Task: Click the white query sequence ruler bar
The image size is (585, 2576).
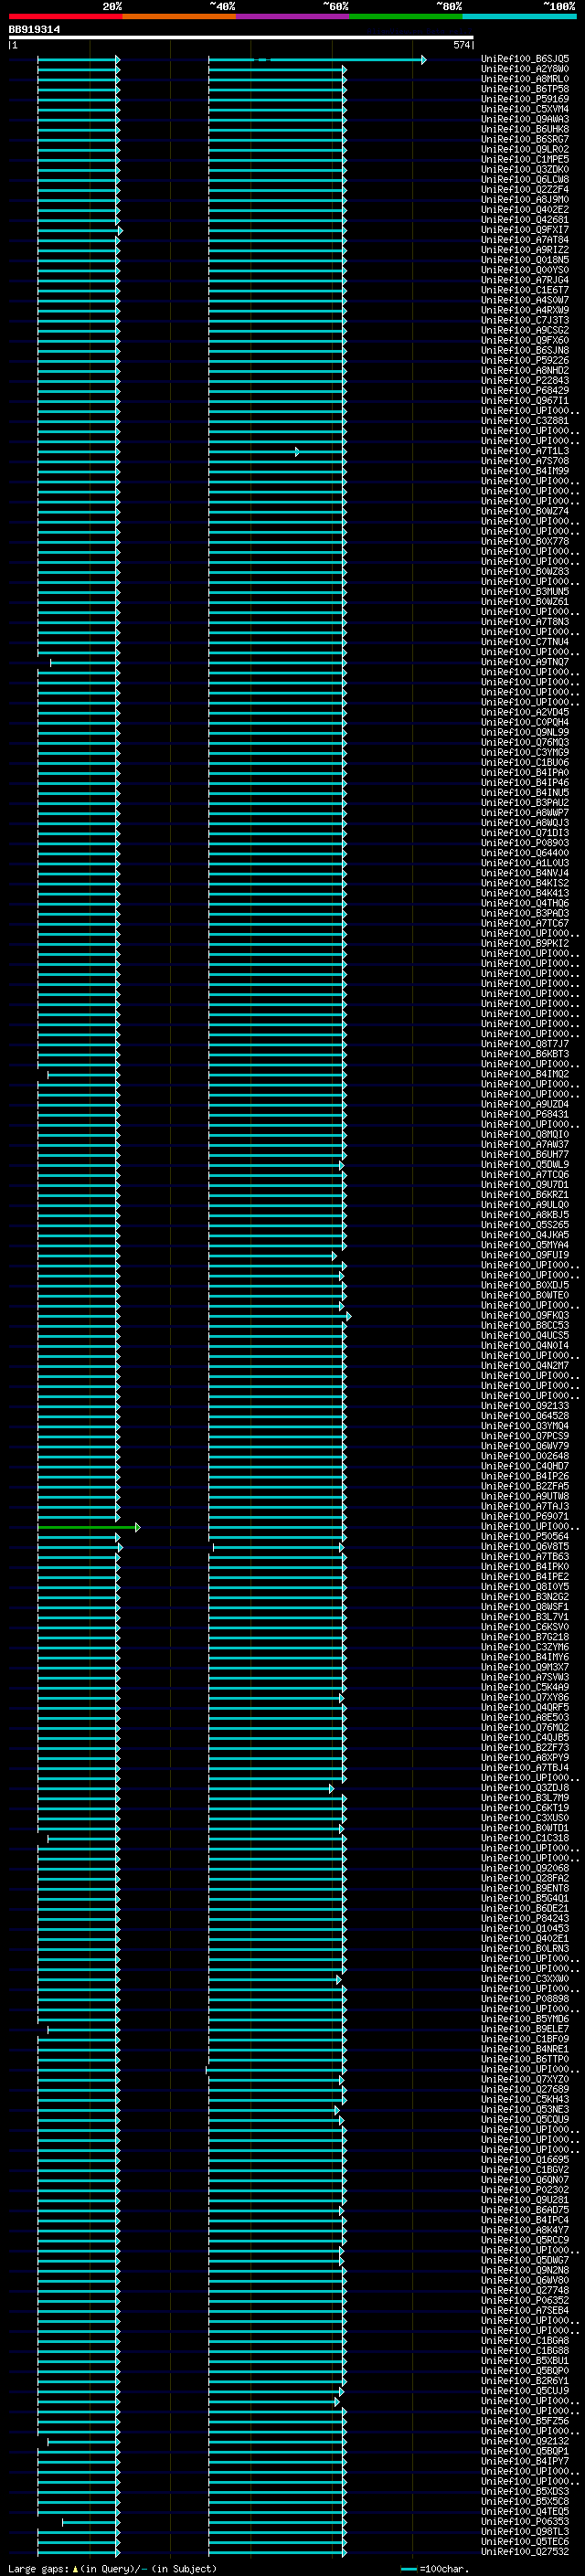Action: [241, 38]
